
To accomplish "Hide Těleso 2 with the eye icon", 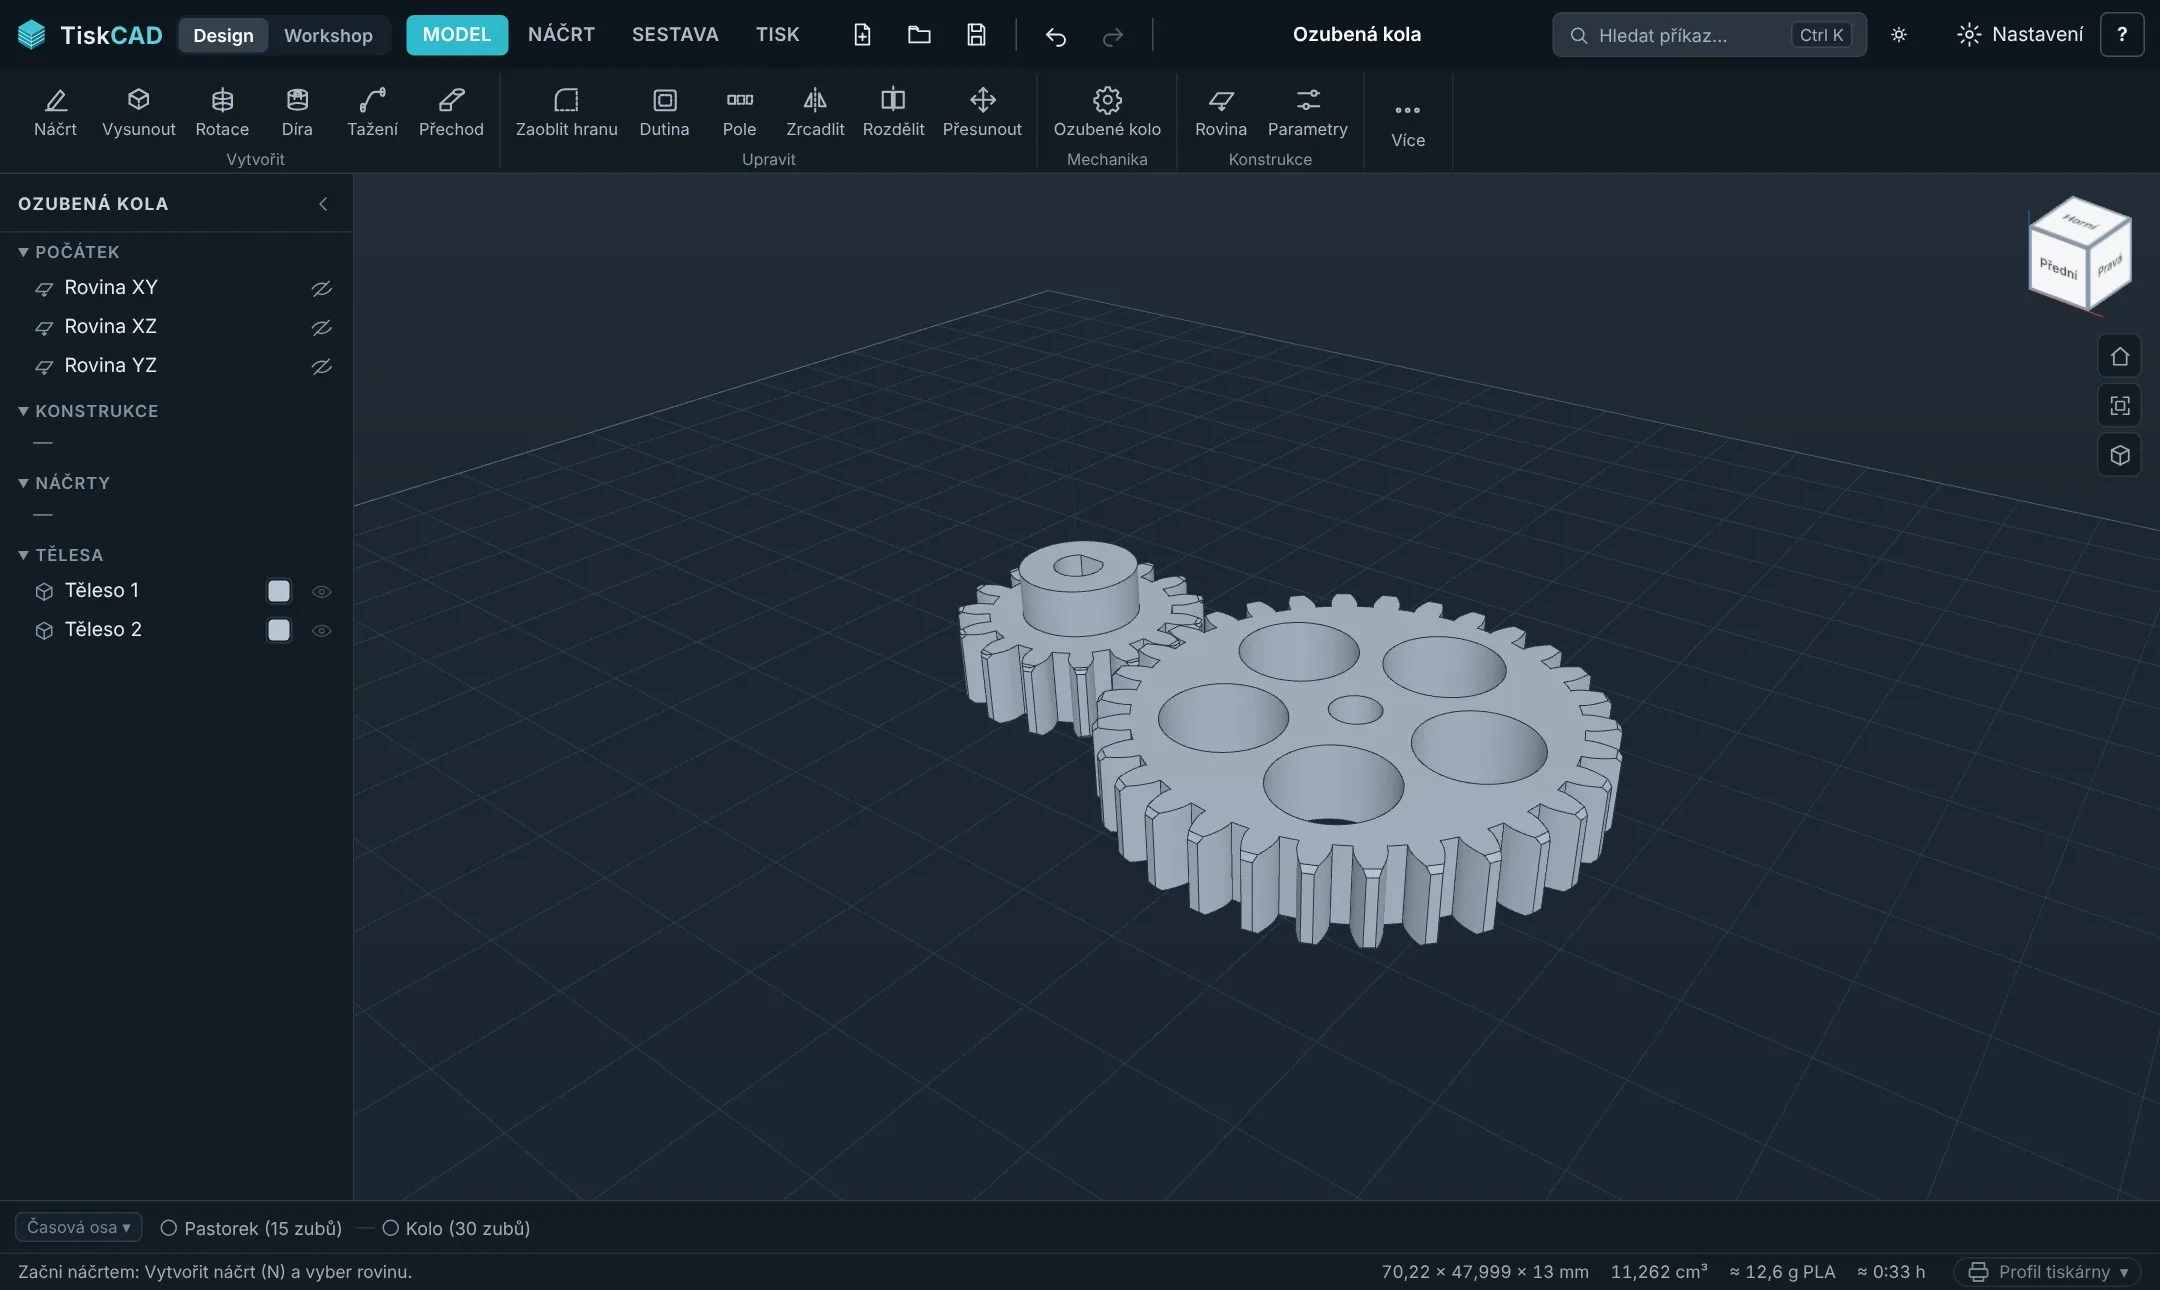I will [321, 630].
